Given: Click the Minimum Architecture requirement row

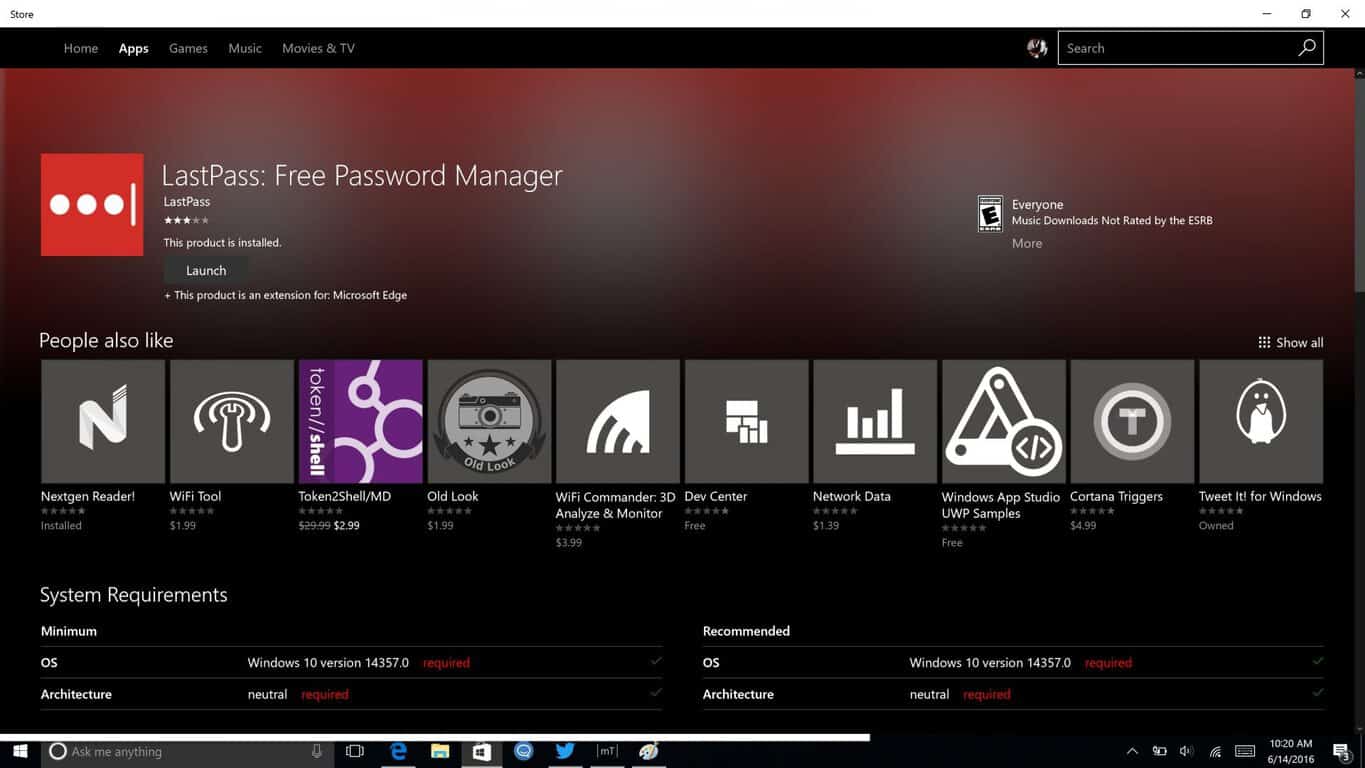Looking at the screenshot, I should click(351, 694).
